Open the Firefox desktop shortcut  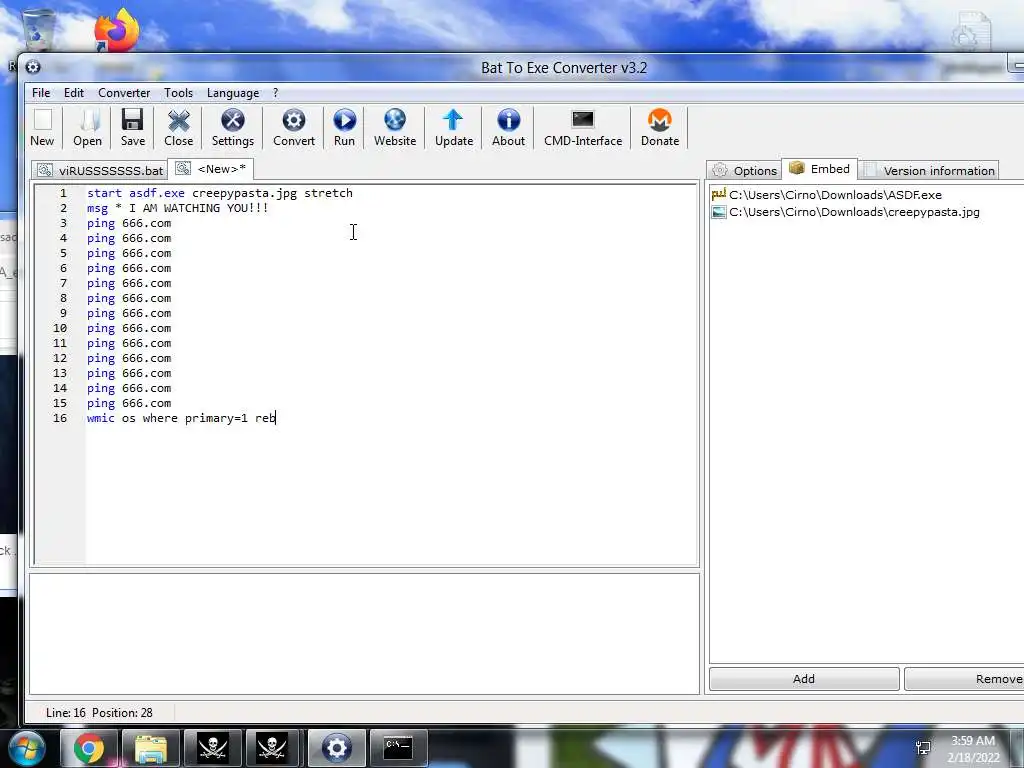pyautogui.click(x=116, y=30)
